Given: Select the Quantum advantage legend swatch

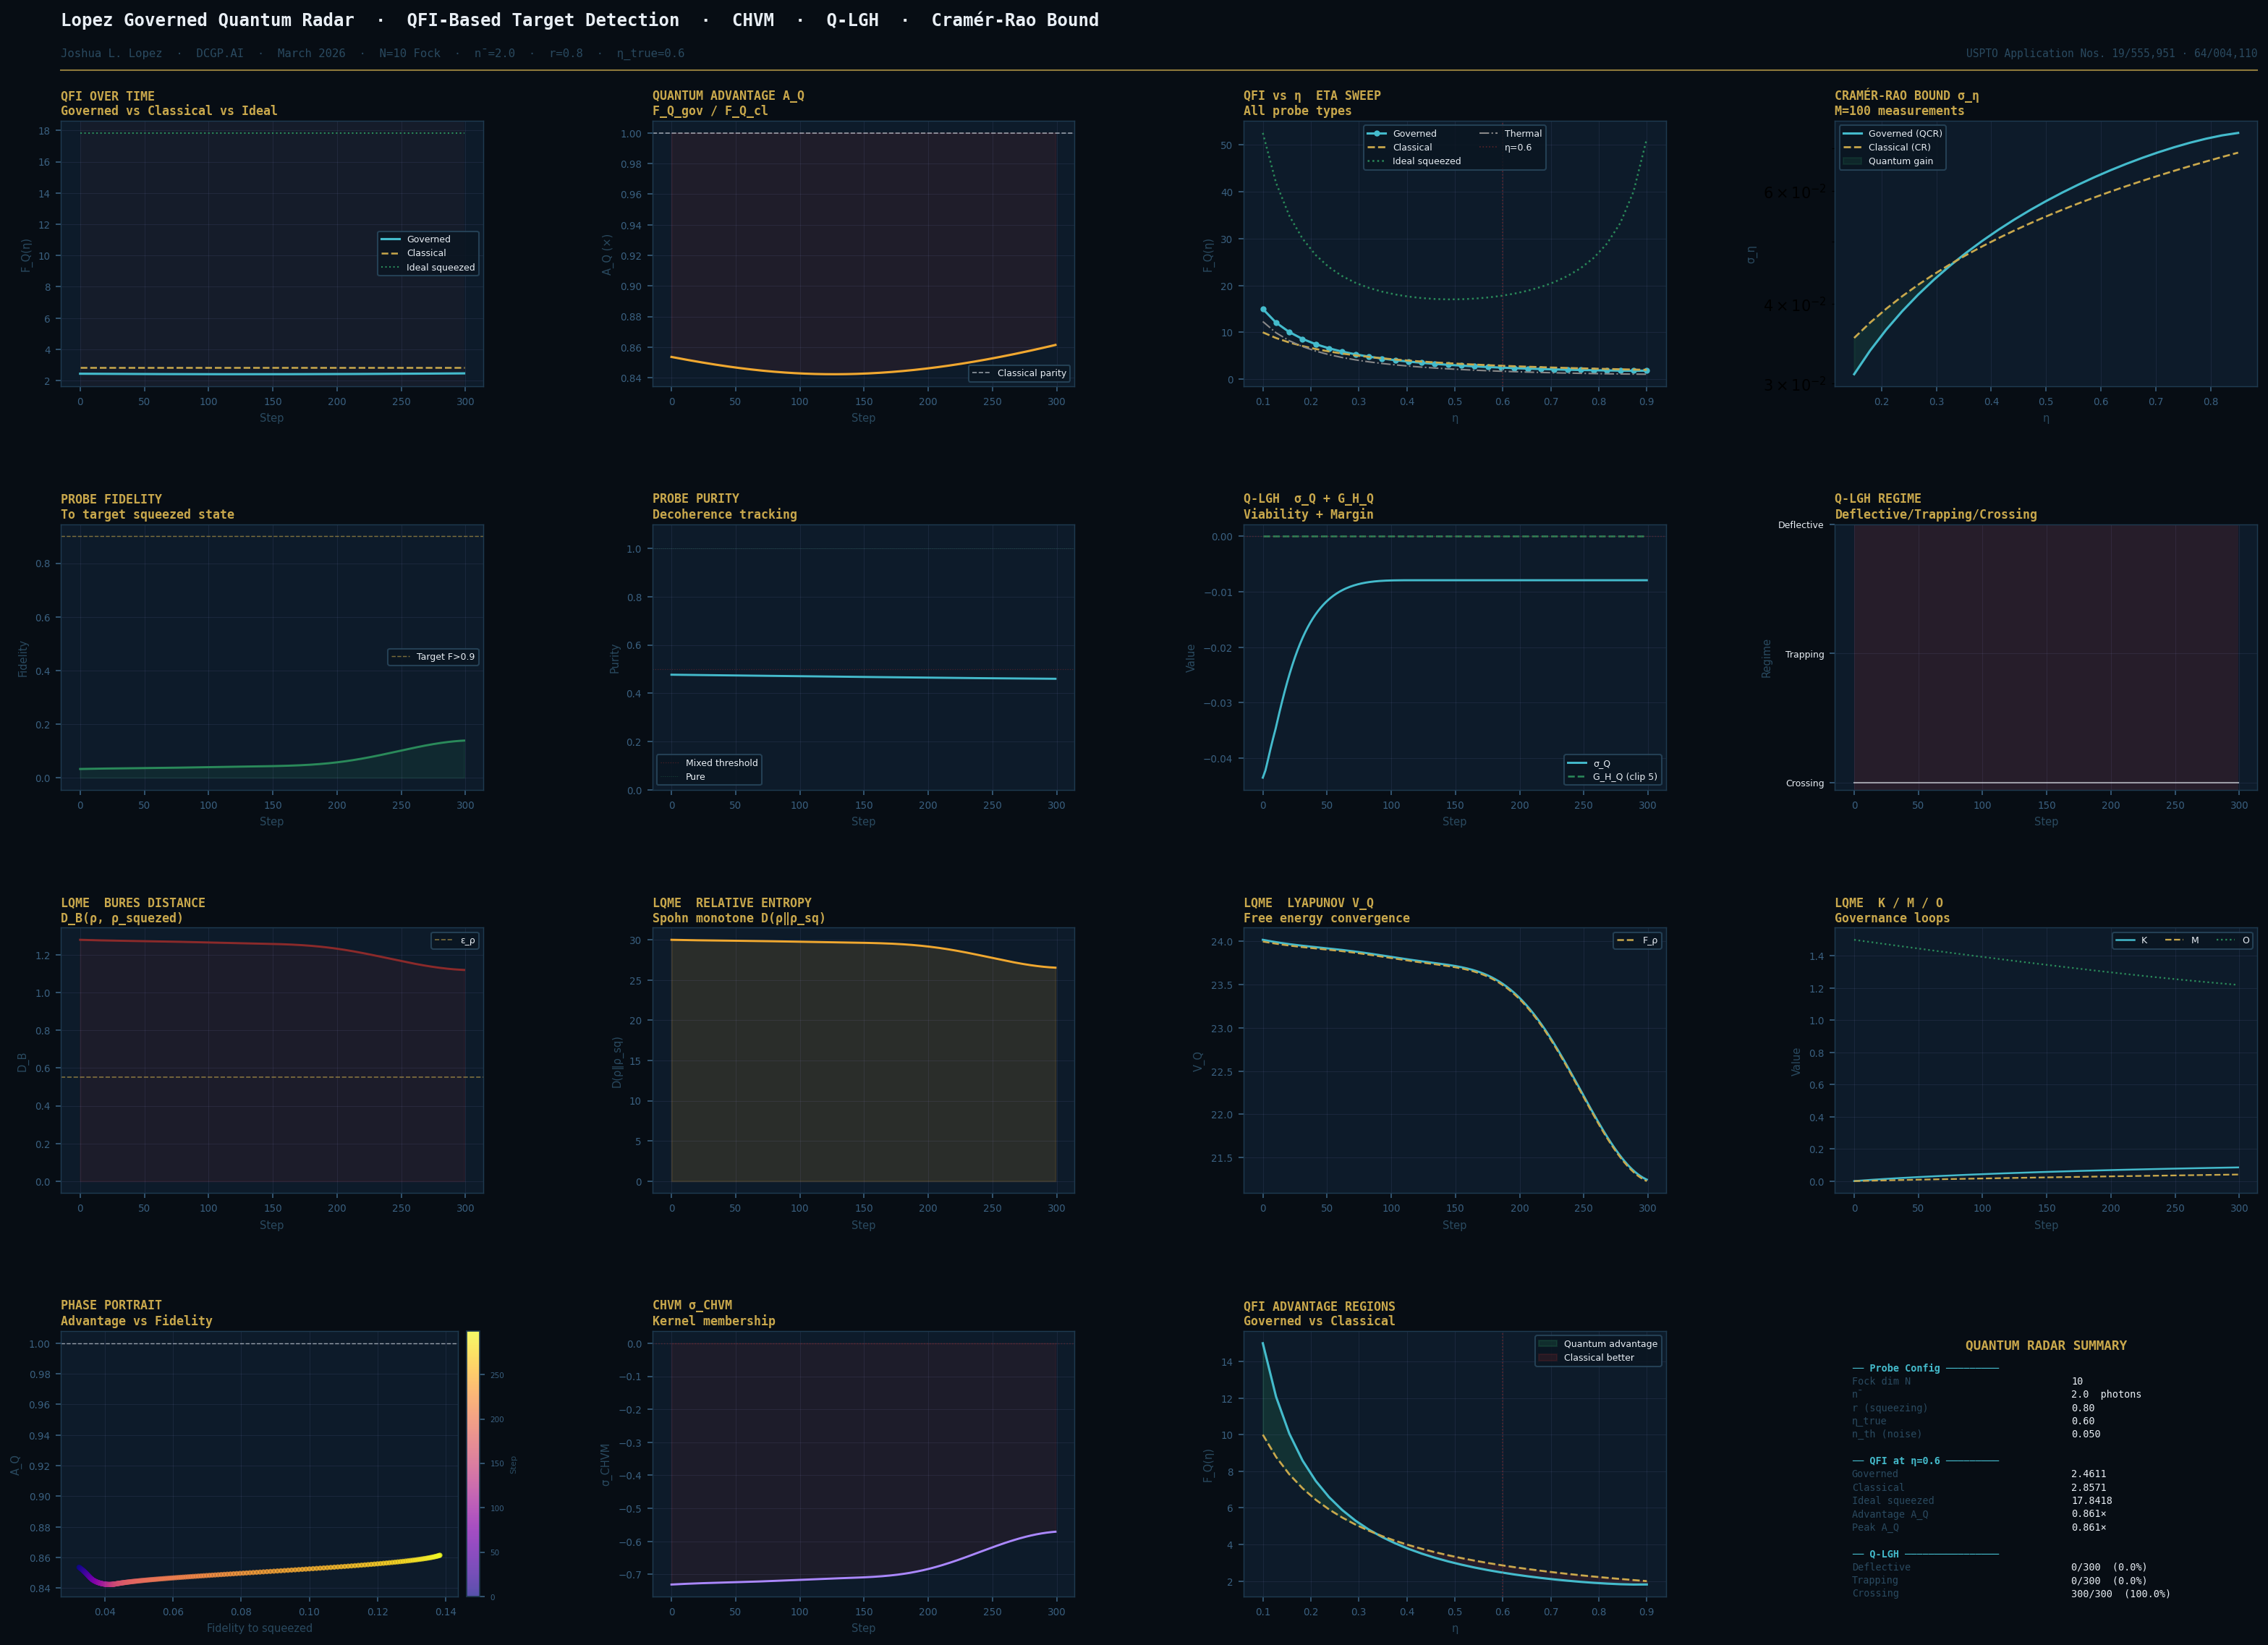Looking at the screenshot, I should 1547,1344.
